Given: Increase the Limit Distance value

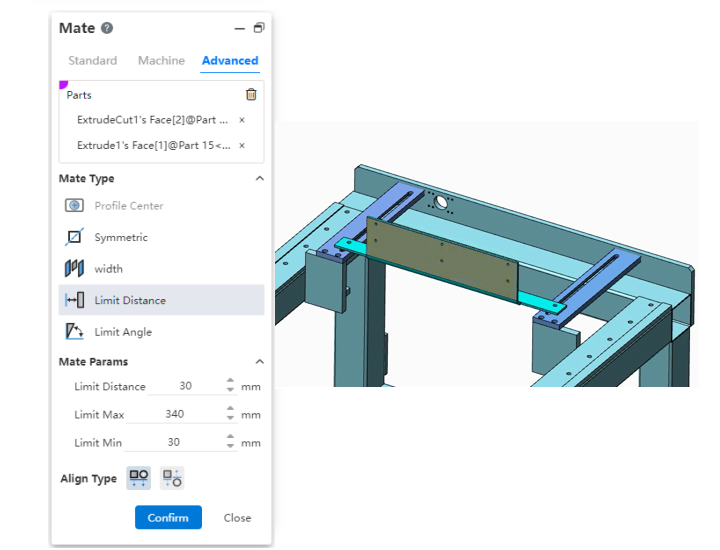Looking at the screenshot, I should (230, 381).
